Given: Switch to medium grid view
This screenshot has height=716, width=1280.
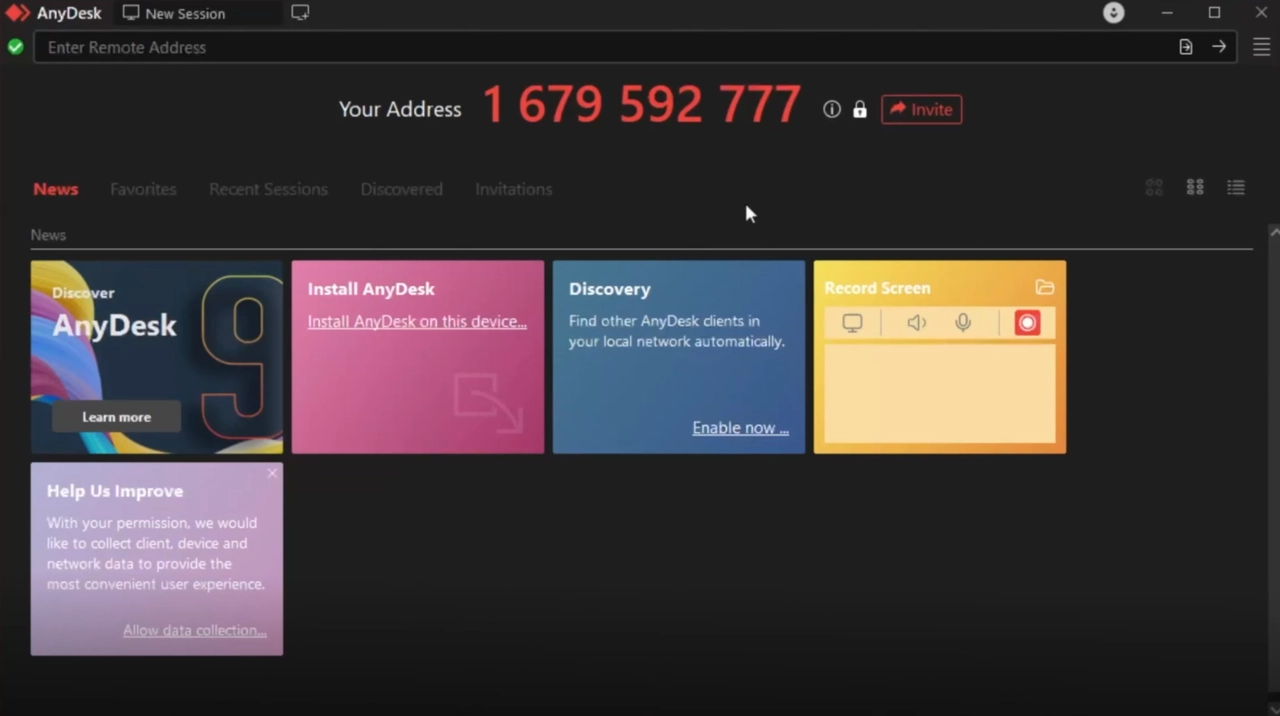Looking at the screenshot, I should (1195, 188).
